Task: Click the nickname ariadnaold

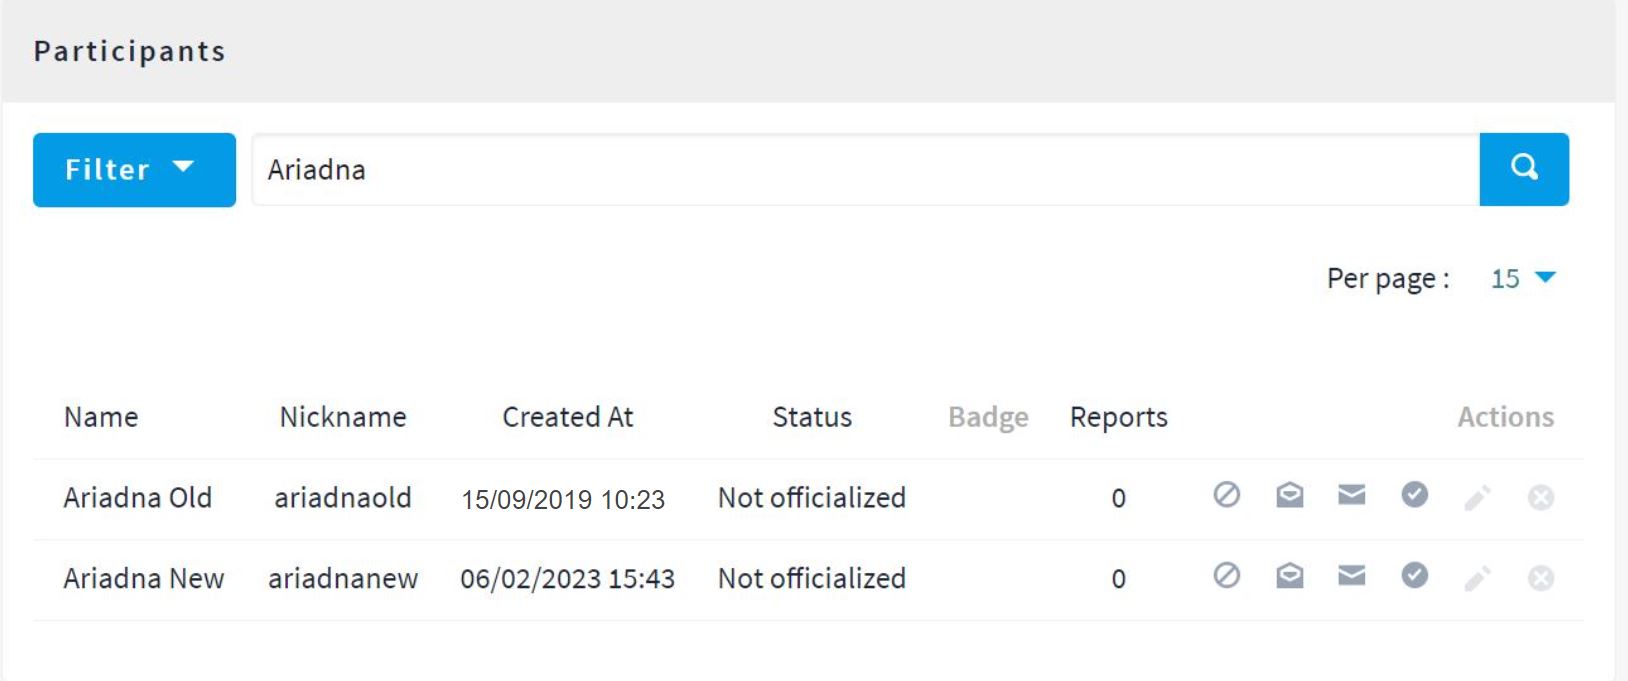Action: pos(343,498)
